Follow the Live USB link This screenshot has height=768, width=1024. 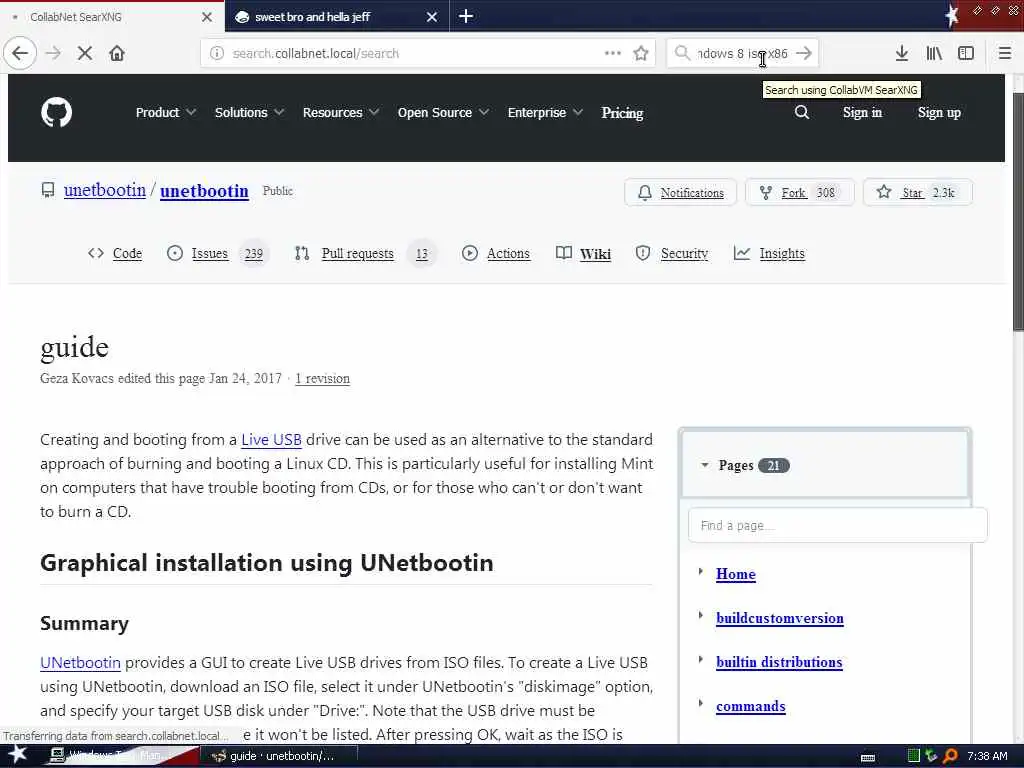coord(271,440)
